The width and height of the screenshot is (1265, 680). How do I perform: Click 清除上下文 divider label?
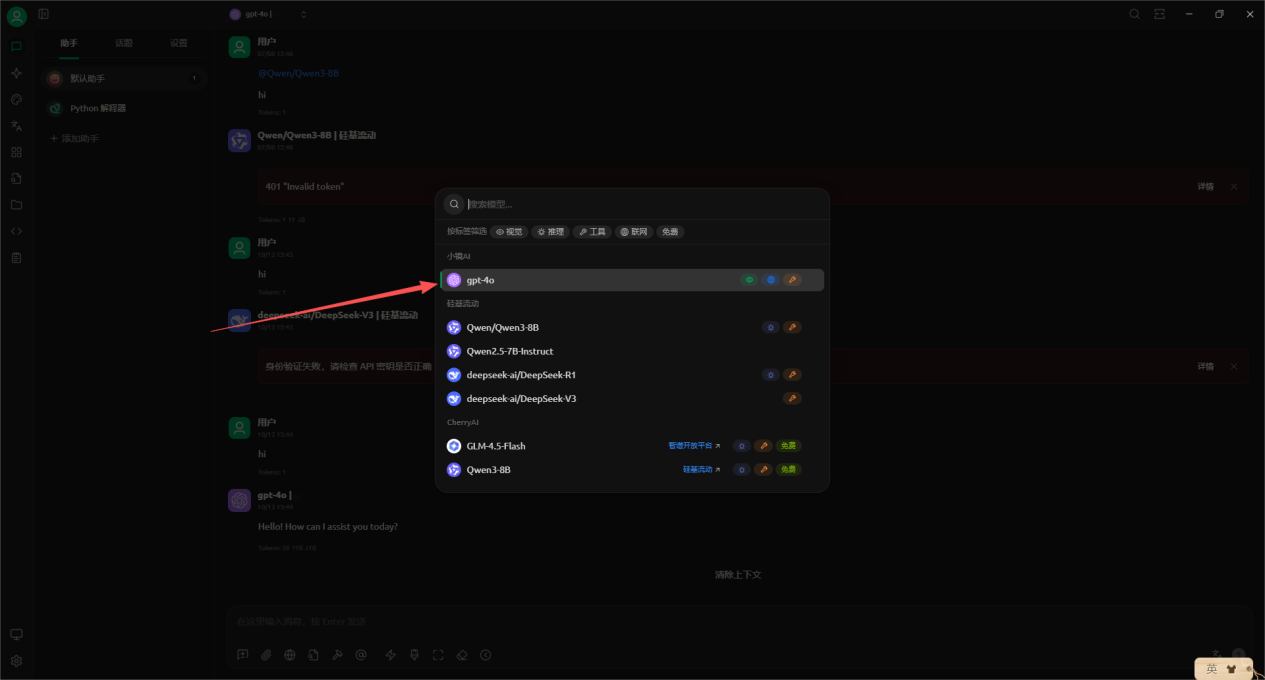(x=738, y=575)
